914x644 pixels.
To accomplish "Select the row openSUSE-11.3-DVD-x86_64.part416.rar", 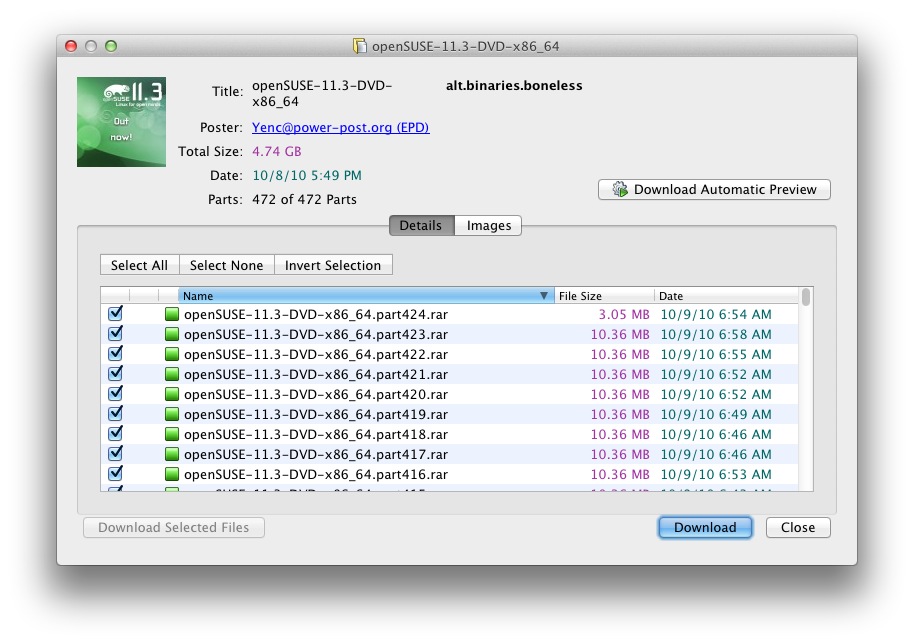I will click(x=449, y=474).
